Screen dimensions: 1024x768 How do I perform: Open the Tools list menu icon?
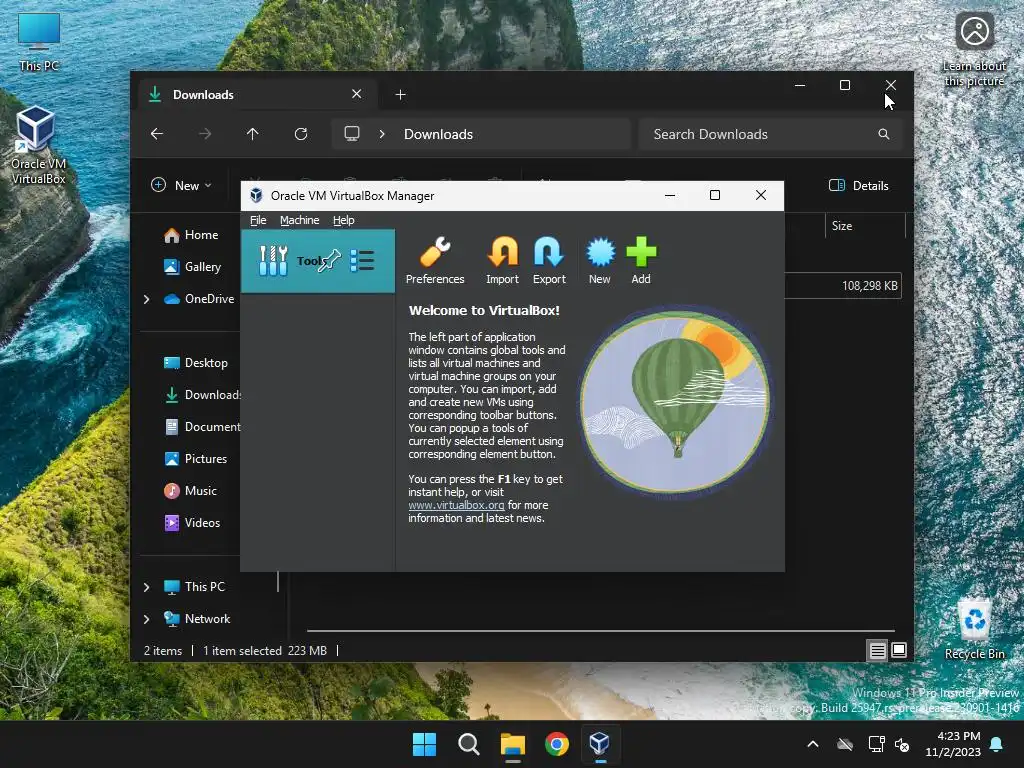[362, 261]
